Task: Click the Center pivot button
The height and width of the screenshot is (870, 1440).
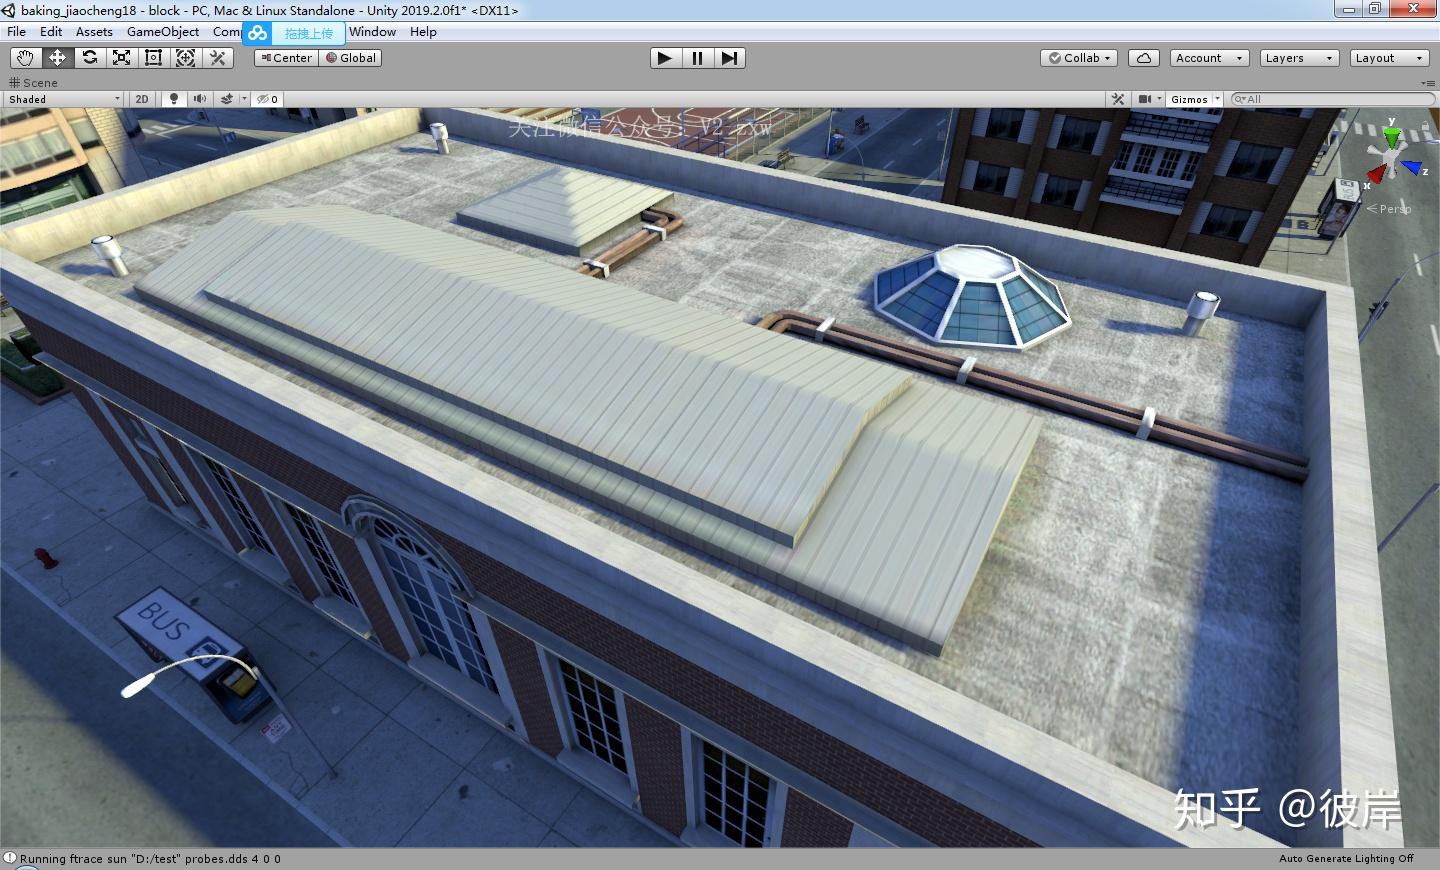Action: tap(286, 58)
